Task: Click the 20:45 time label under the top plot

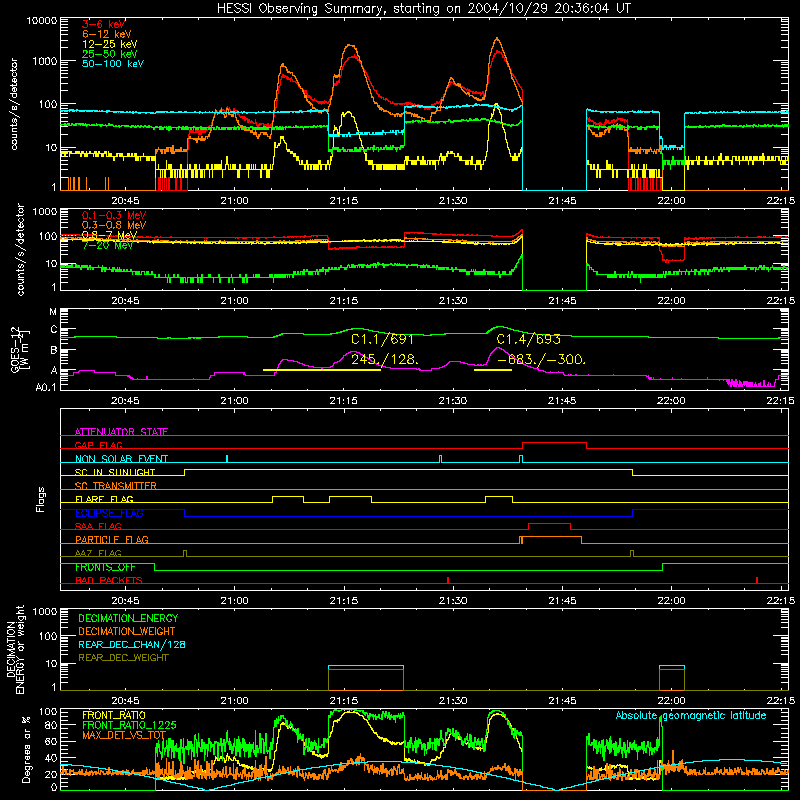Action: coord(125,201)
